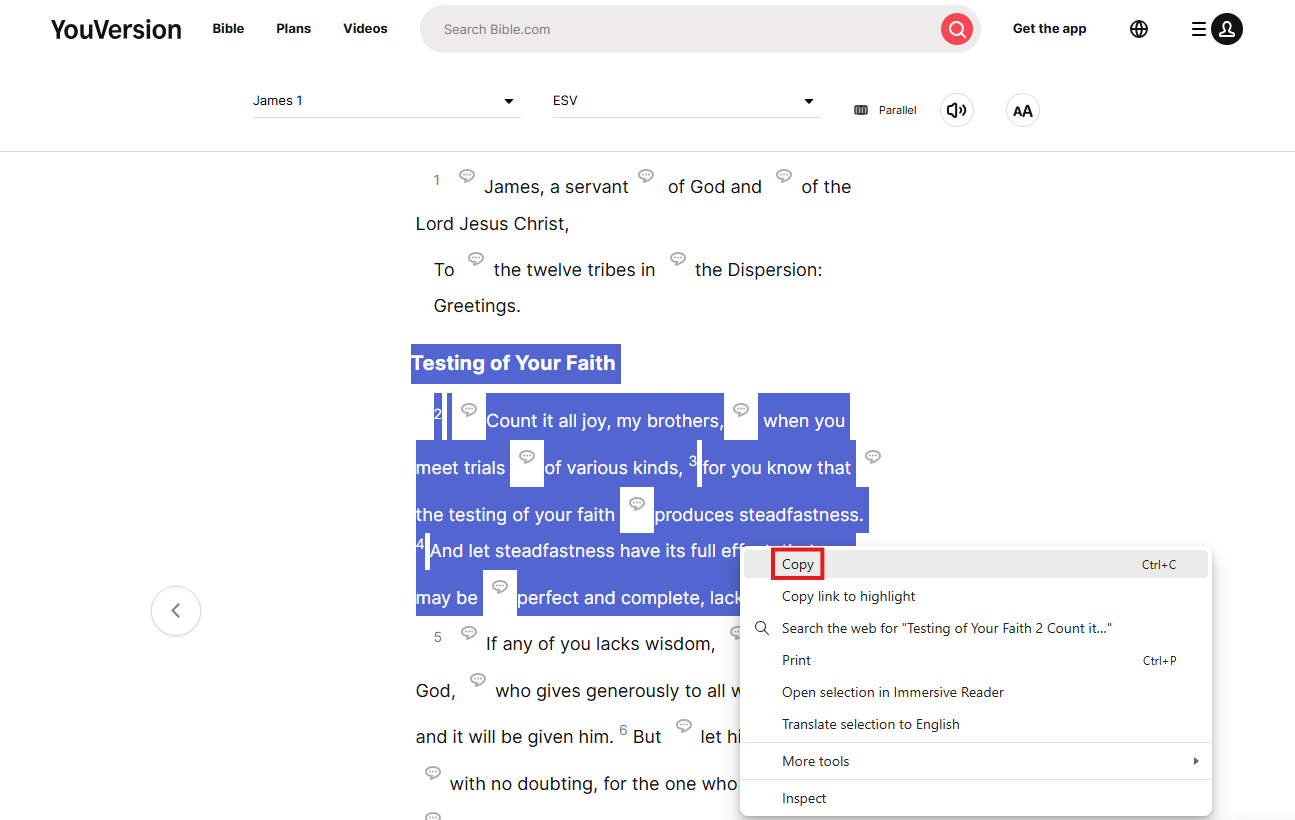Go to the Videos page
The height and width of the screenshot is (820, 1295).
coord(365,29)
